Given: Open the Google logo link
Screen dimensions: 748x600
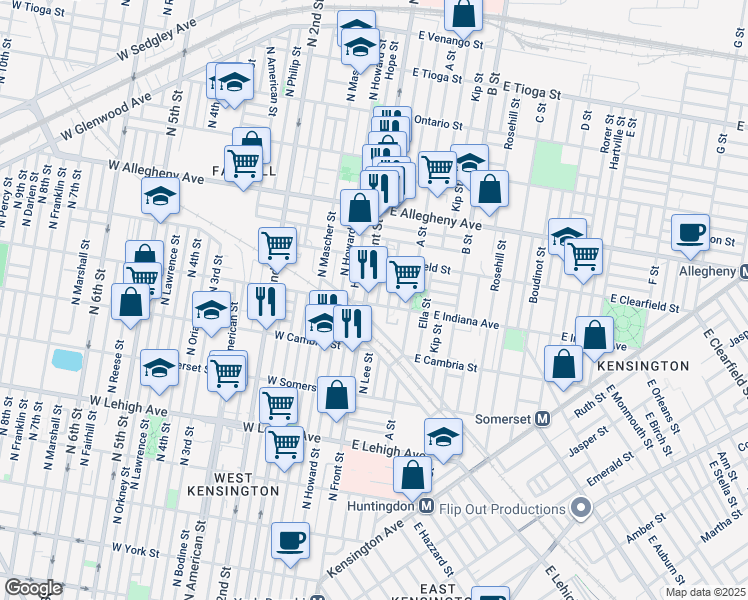Looking at the screenshot, I should tap(33, 588).
